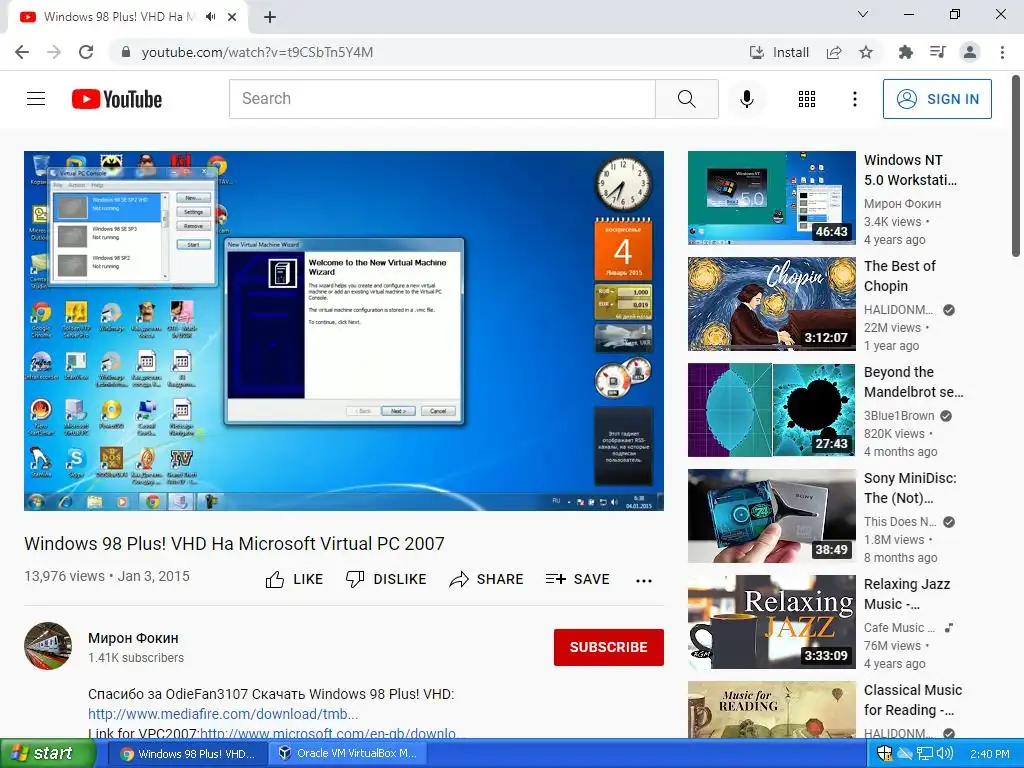Open the YouTube apps grid icon
Screen dimensions: 1024x768
click(807, 99)
